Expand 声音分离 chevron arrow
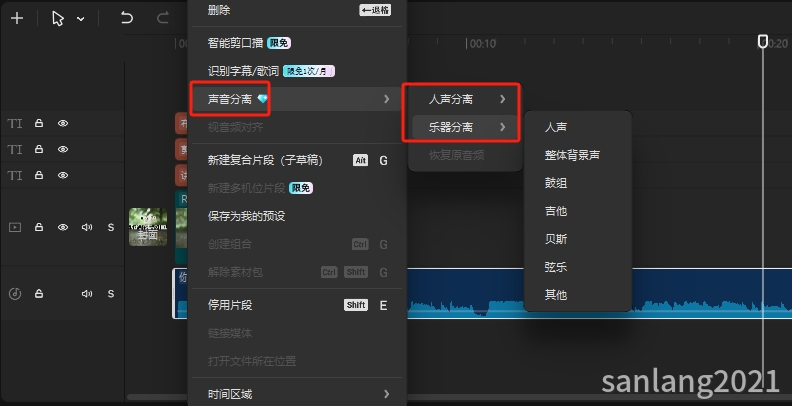Image resolution: width=792 pixels, height=406 pixels. tap(386, 99)
